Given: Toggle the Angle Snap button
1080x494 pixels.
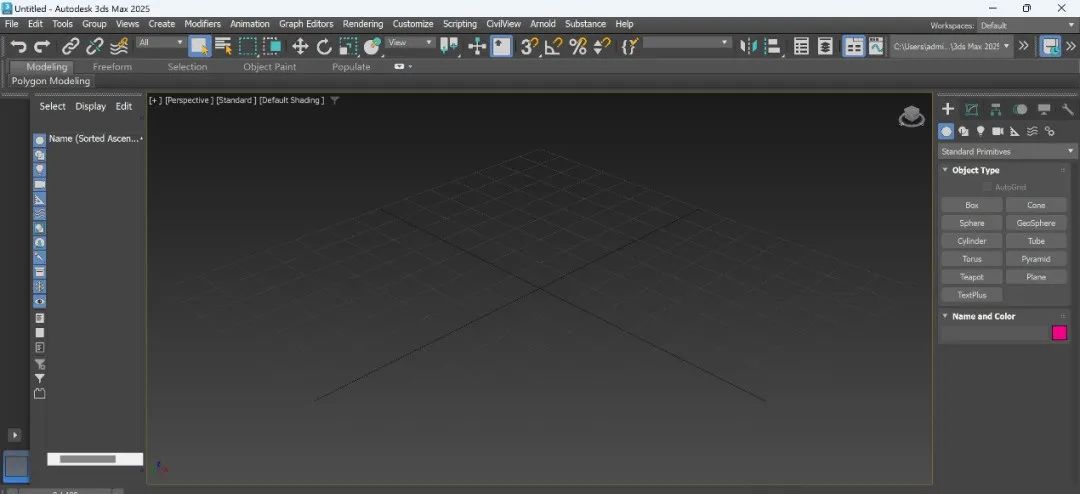Looking at the screenshot, I should click(553, 47).
